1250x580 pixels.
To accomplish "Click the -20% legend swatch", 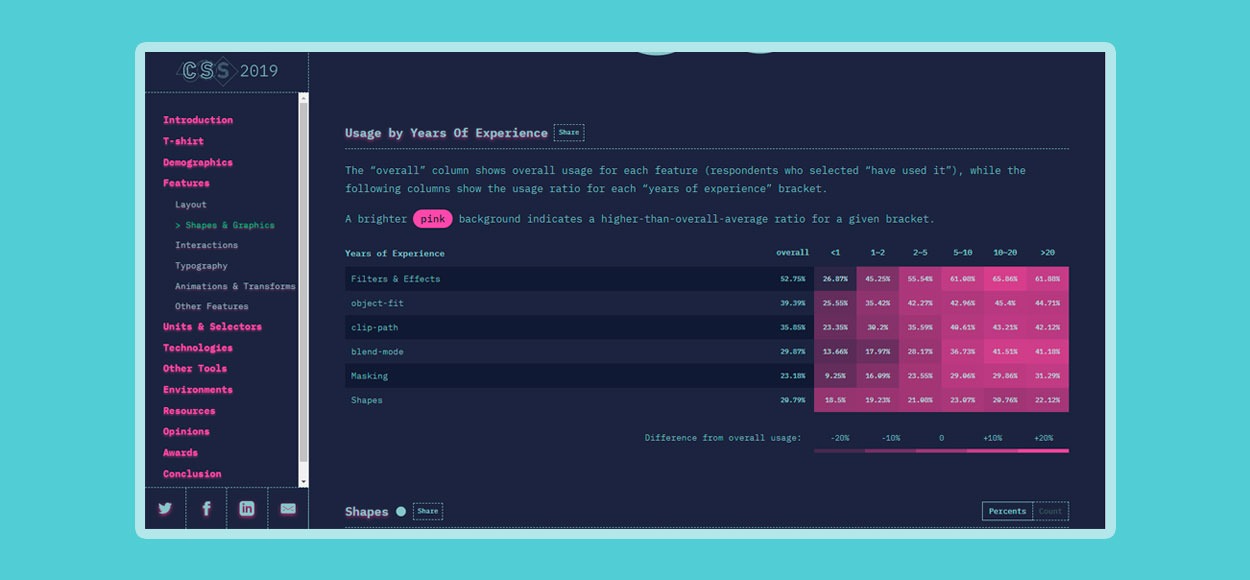I will 839,451.
